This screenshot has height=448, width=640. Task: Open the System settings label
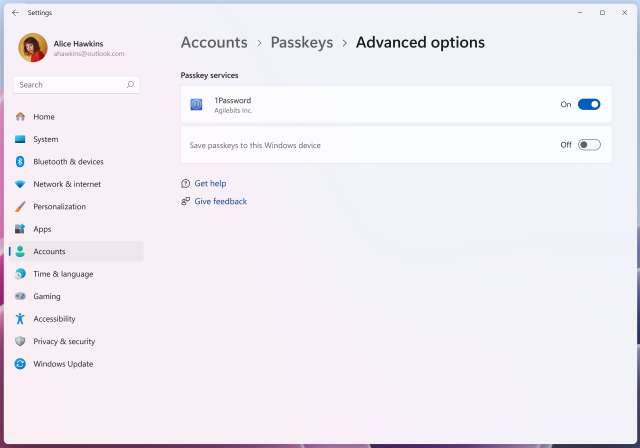click(46, 139)
